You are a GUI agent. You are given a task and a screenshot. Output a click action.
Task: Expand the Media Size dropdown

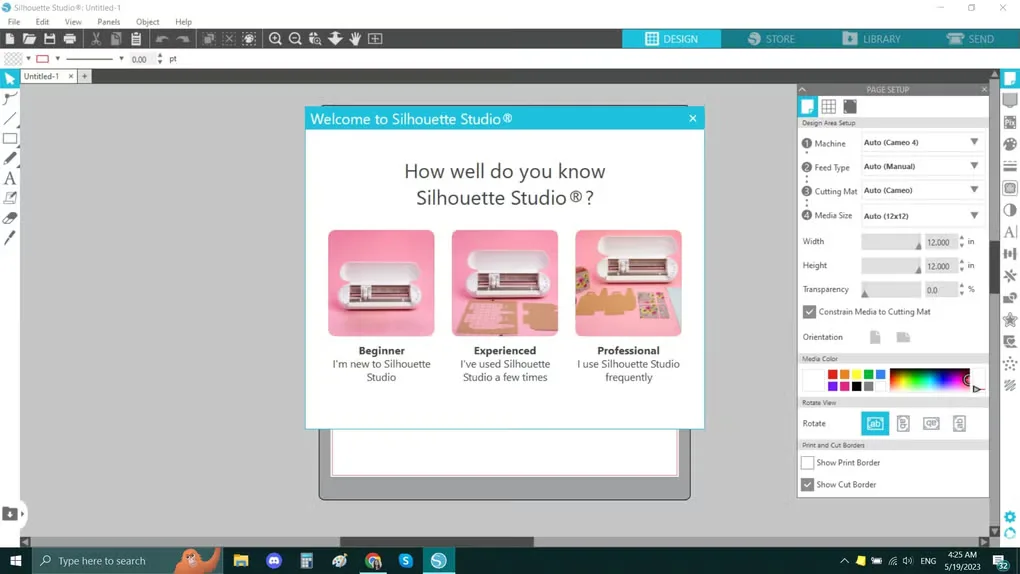[x=974, y=215]
